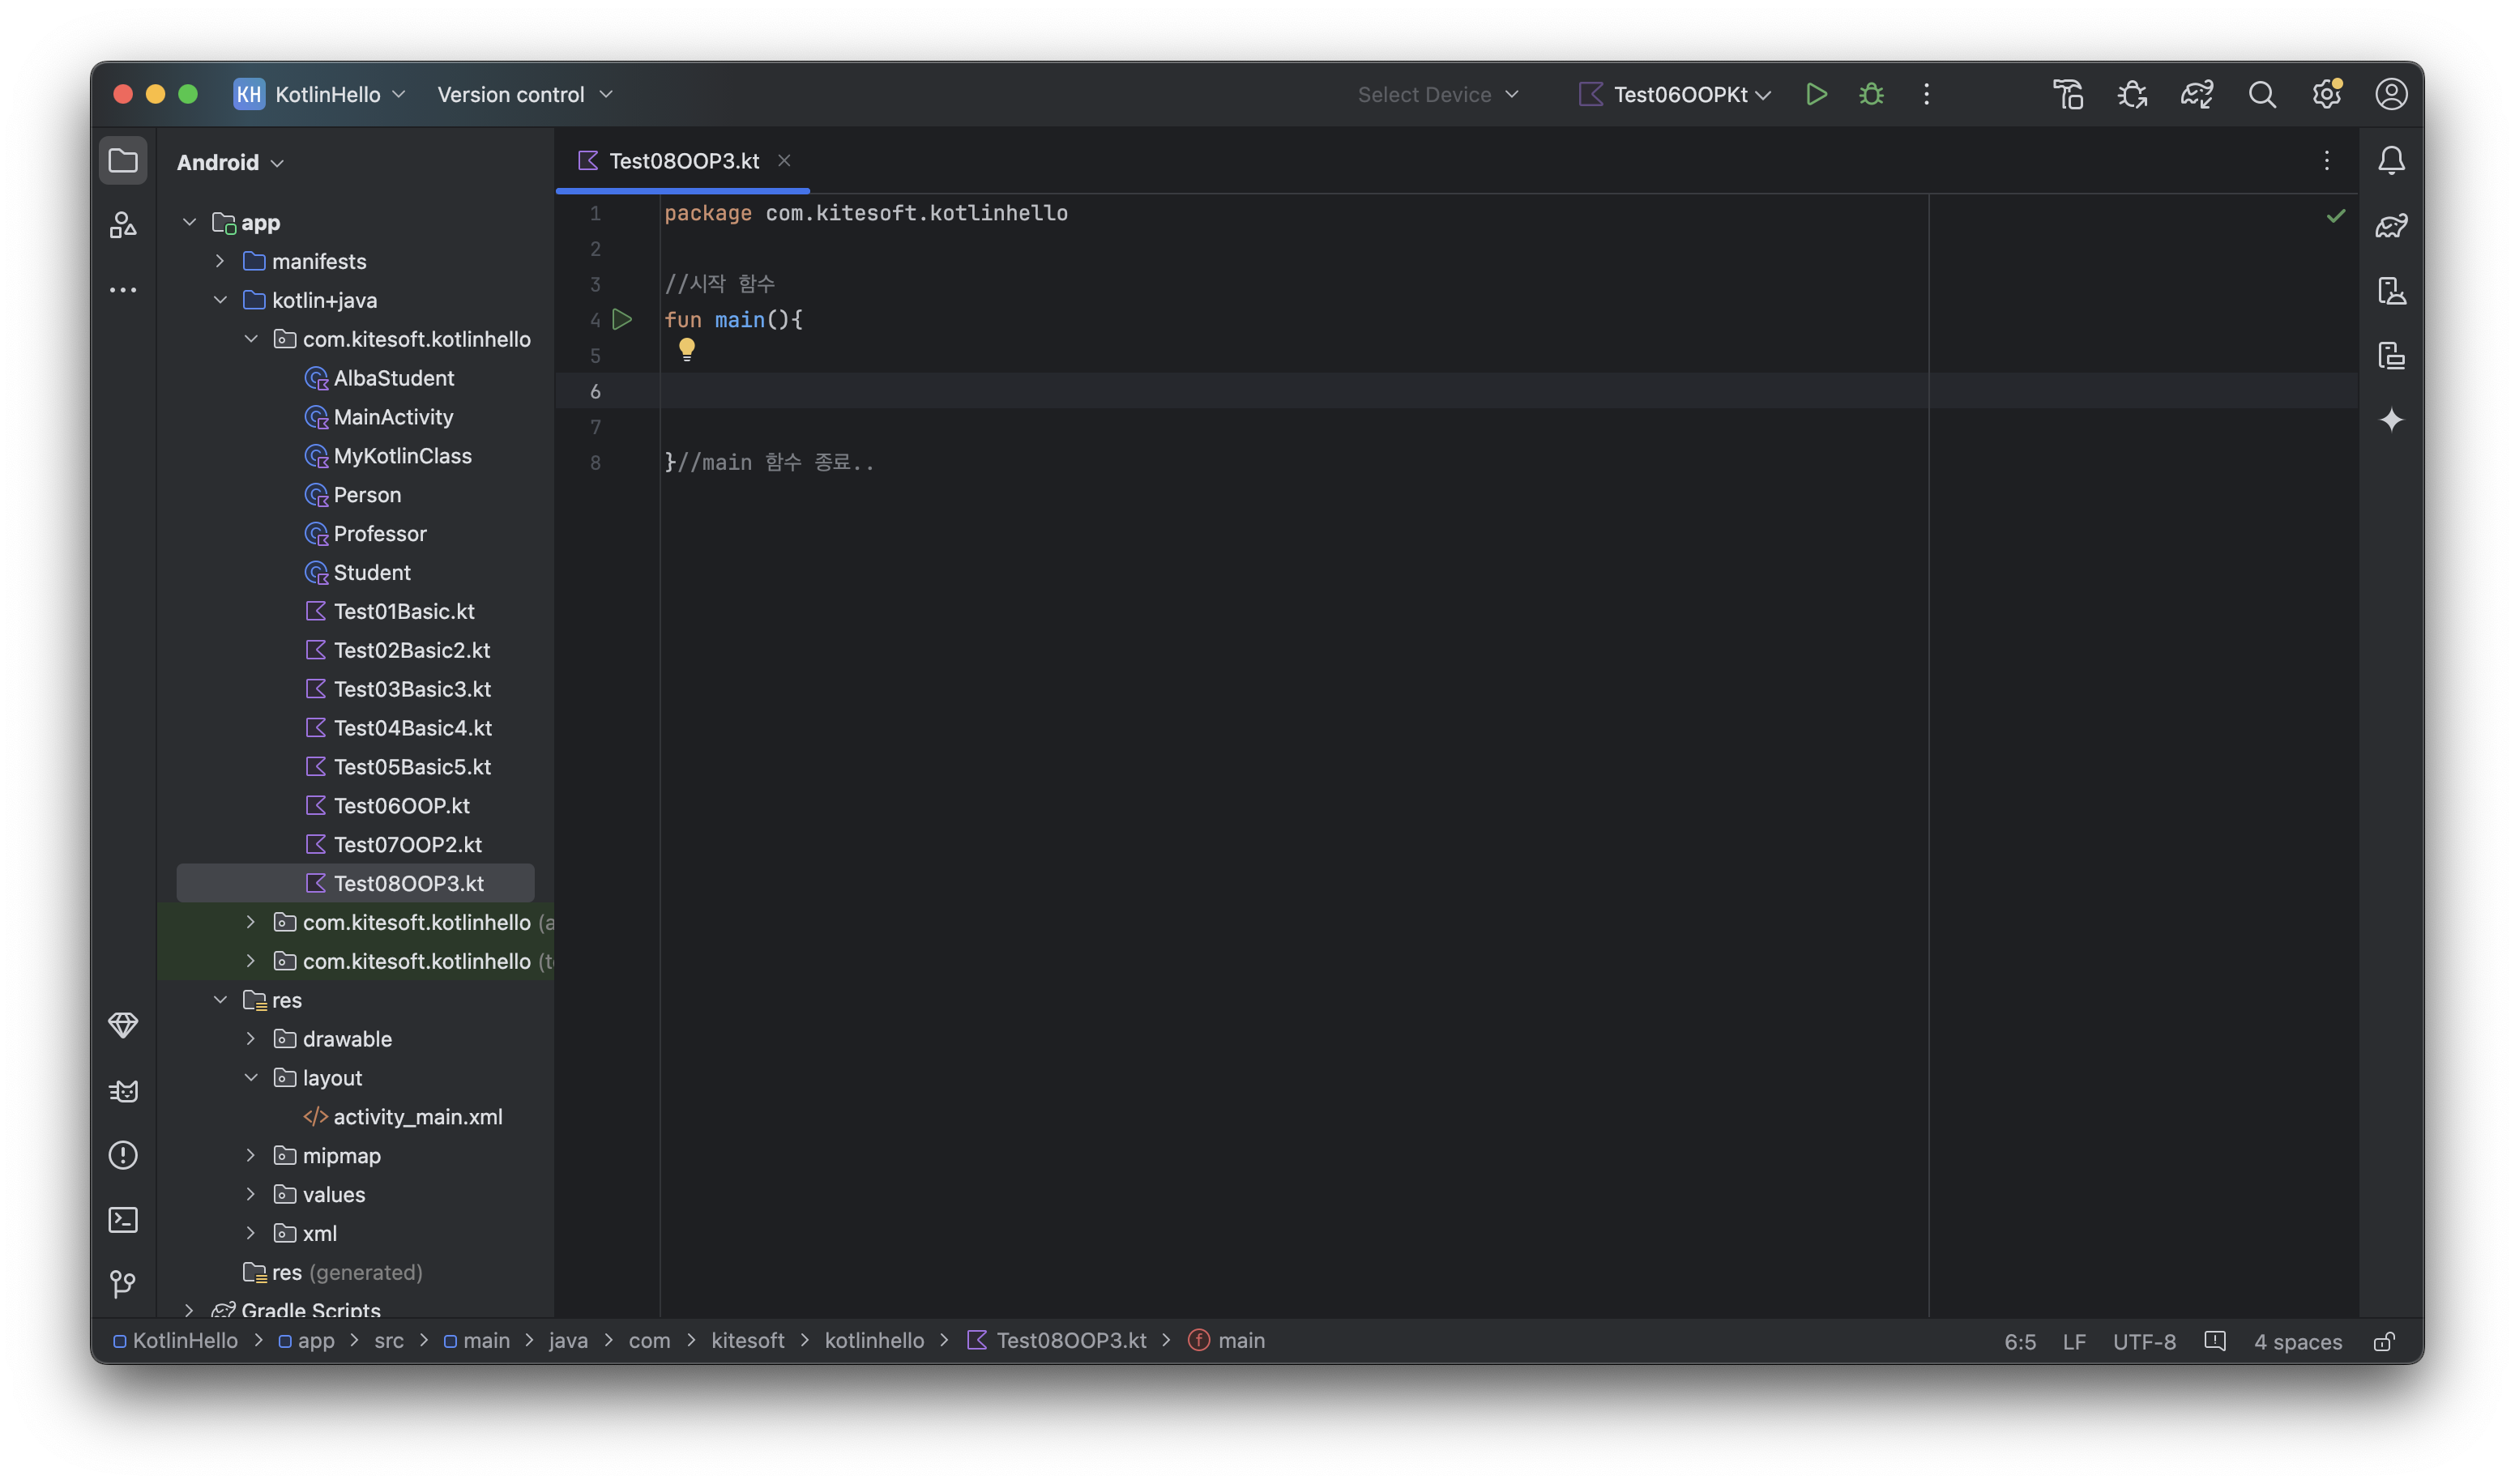Open the Logcat tool window

click(x=123, y=1090)
